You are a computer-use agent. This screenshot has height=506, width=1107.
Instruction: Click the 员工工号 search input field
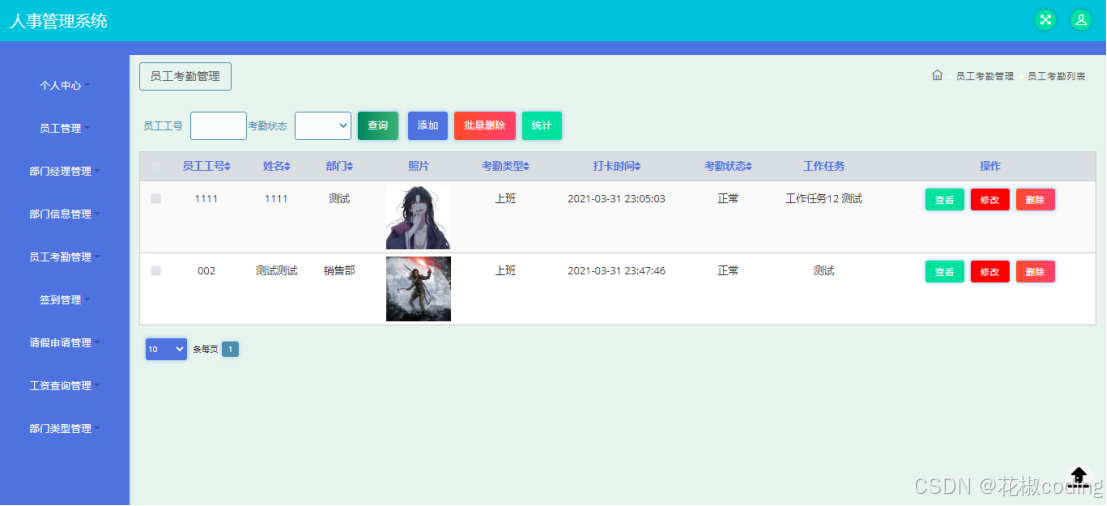tap(218, 126)
